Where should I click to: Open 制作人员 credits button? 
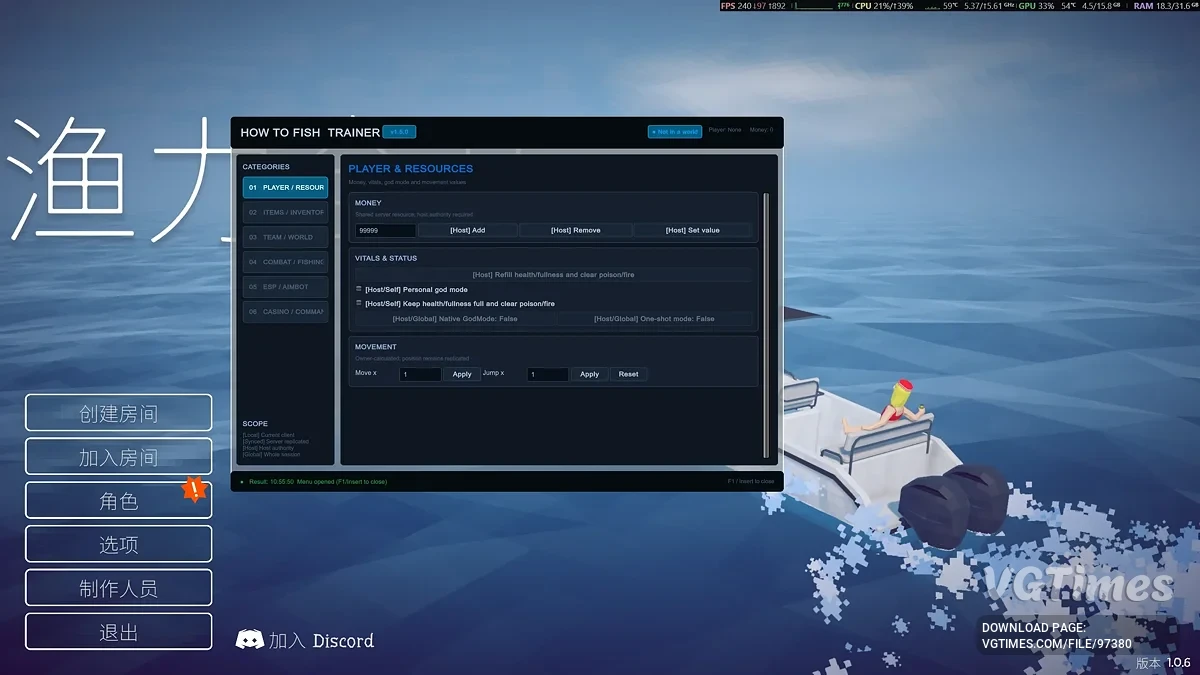pyautogui.click(x=119, y=589)
